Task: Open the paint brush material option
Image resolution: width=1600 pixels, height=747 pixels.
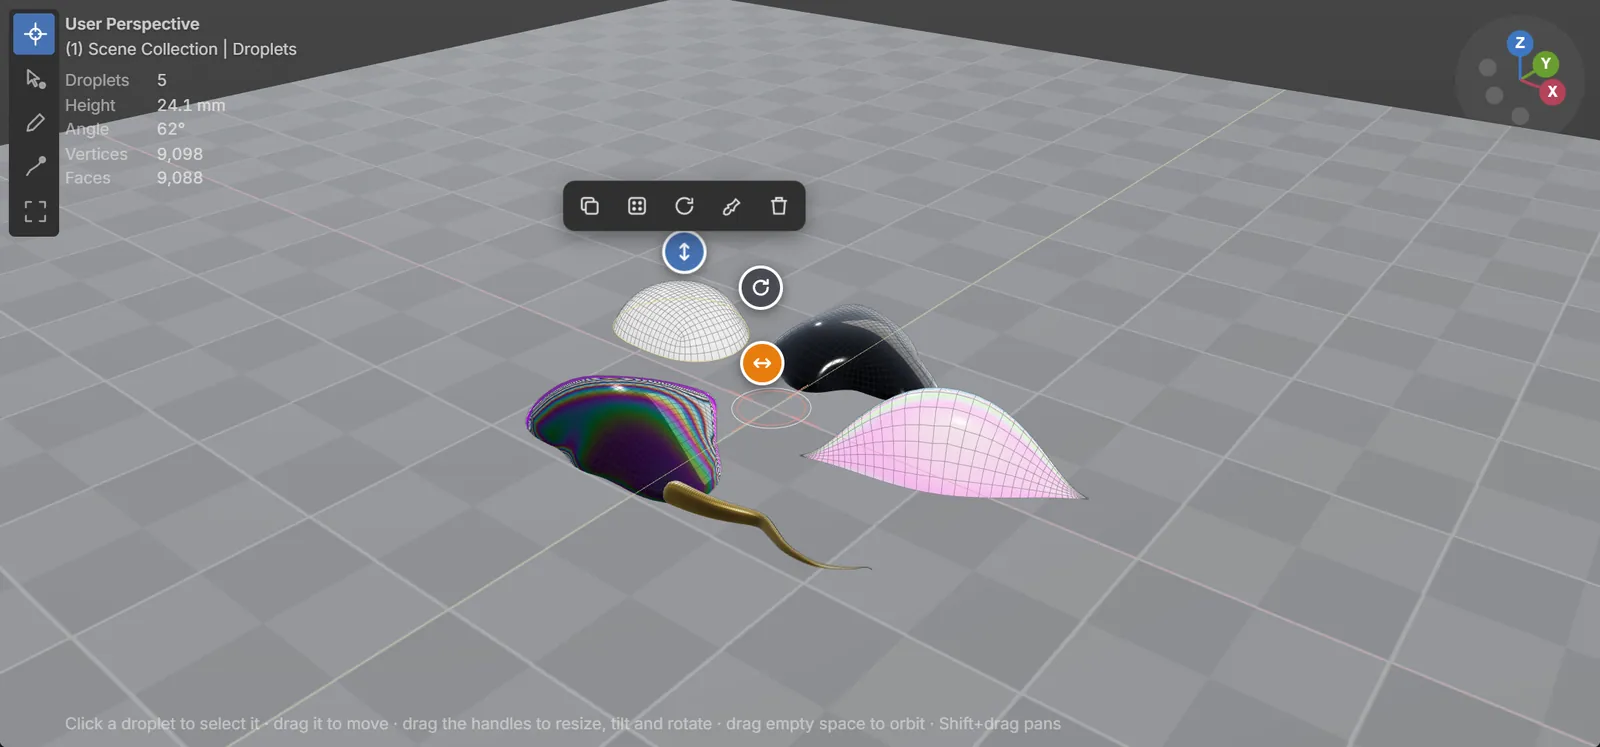Action: [x=731, y=206]
